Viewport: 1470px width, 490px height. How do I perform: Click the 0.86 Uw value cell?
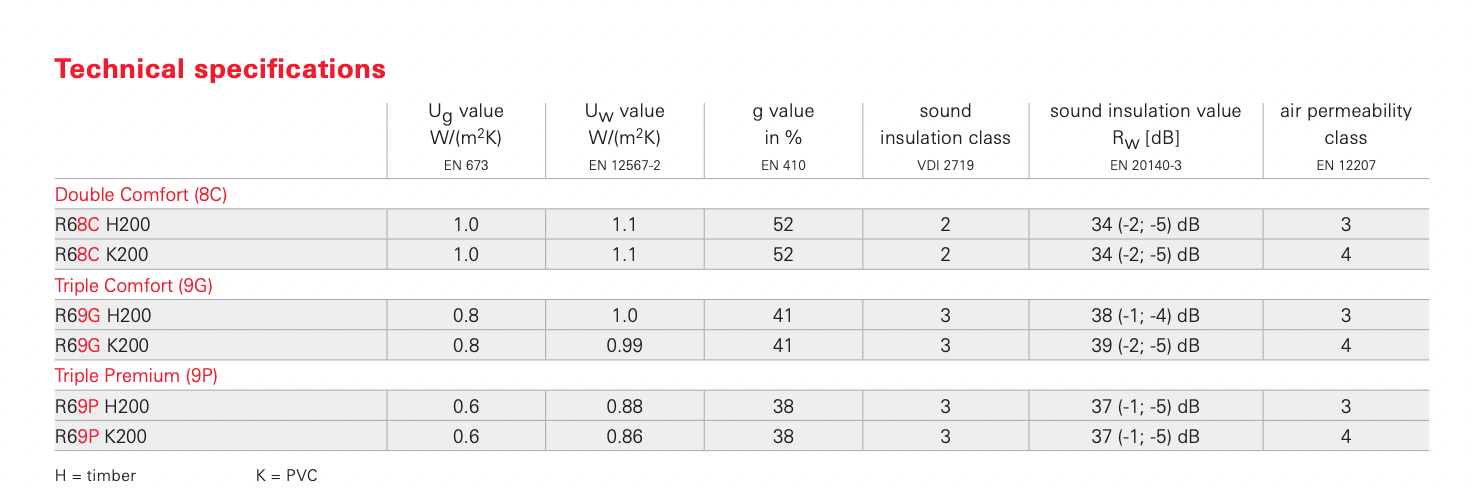(625, 436)
